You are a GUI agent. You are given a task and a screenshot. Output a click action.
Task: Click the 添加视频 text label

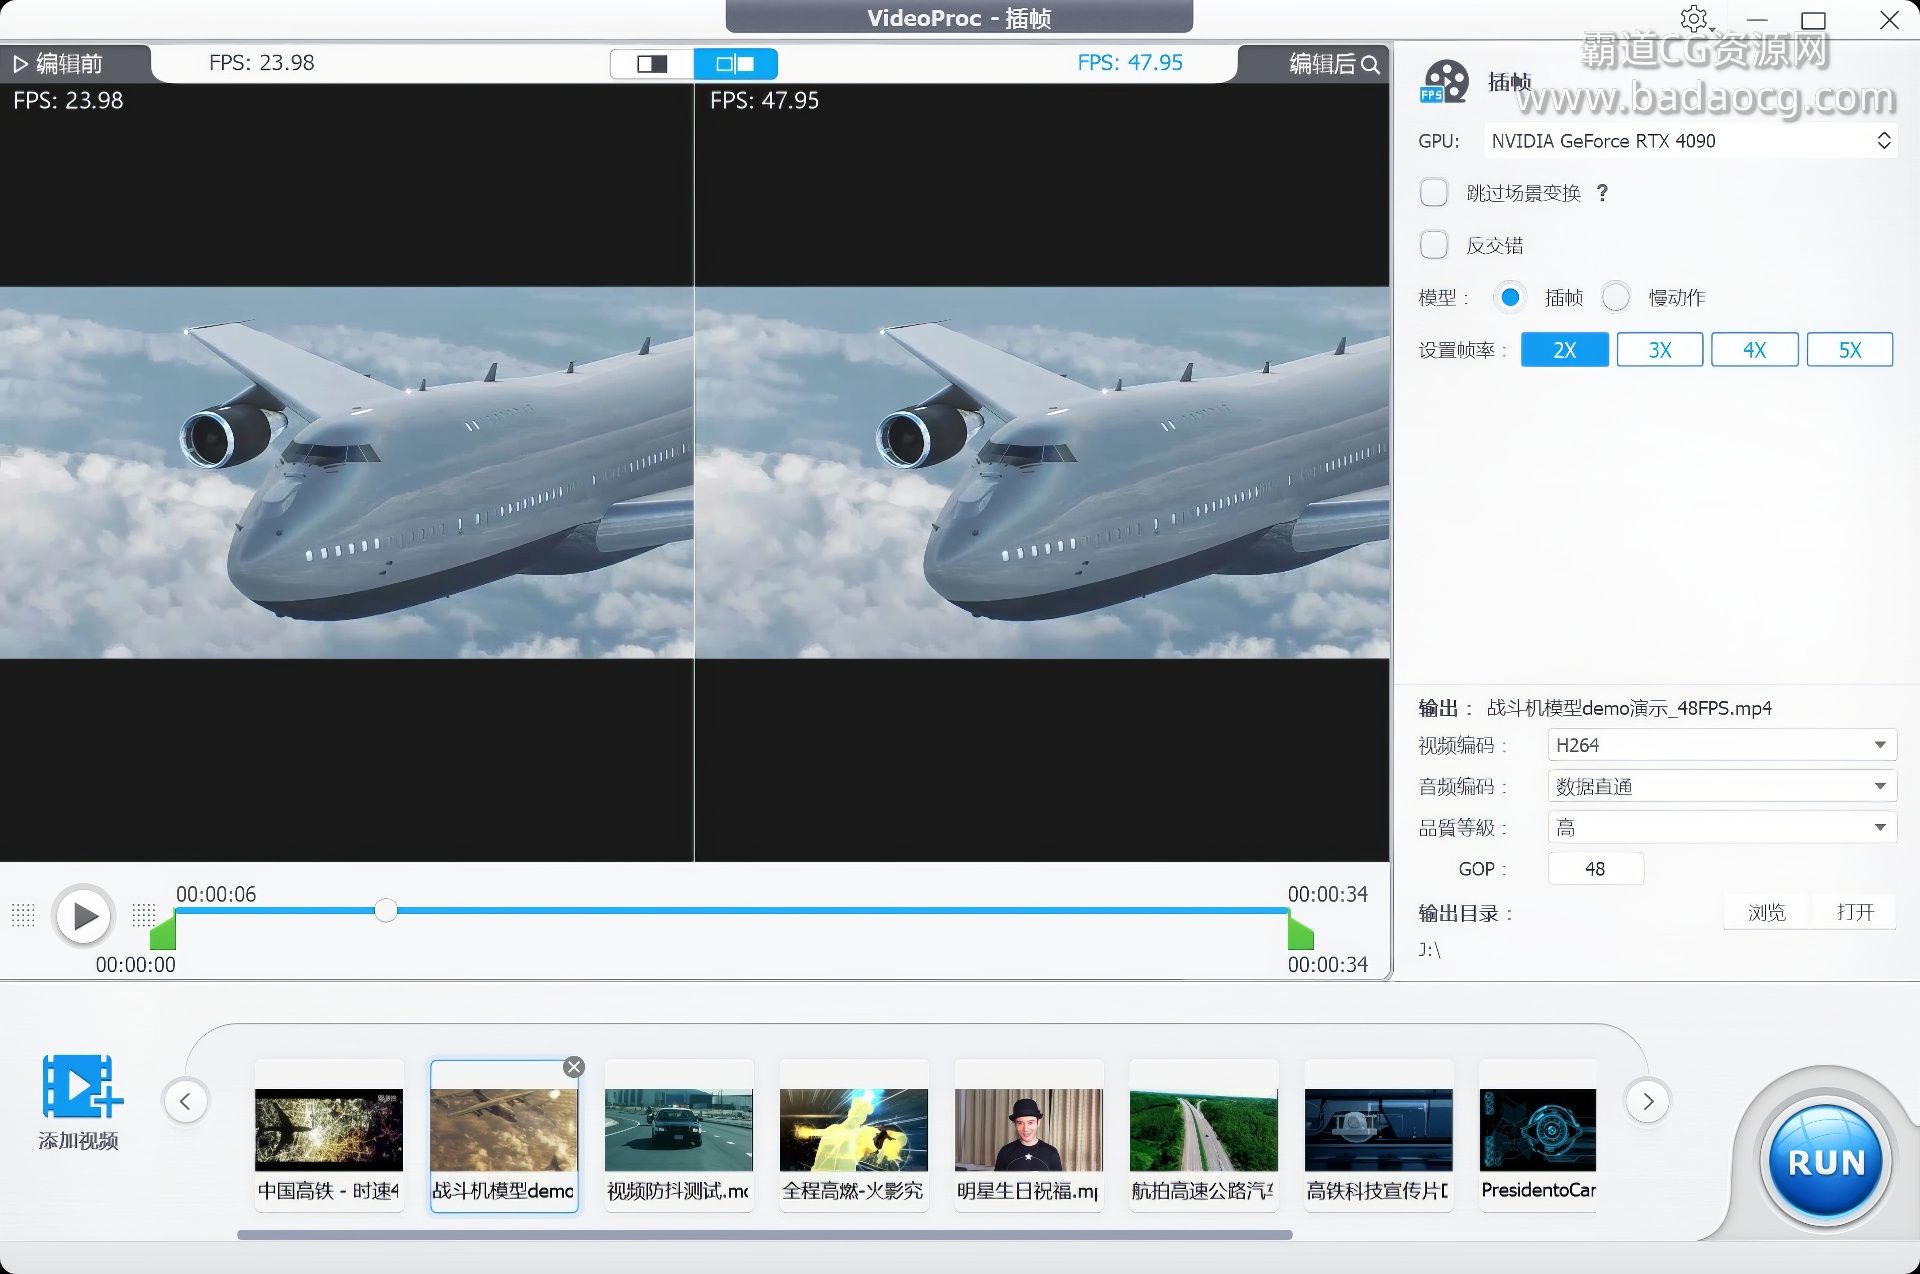[78, 1141]
